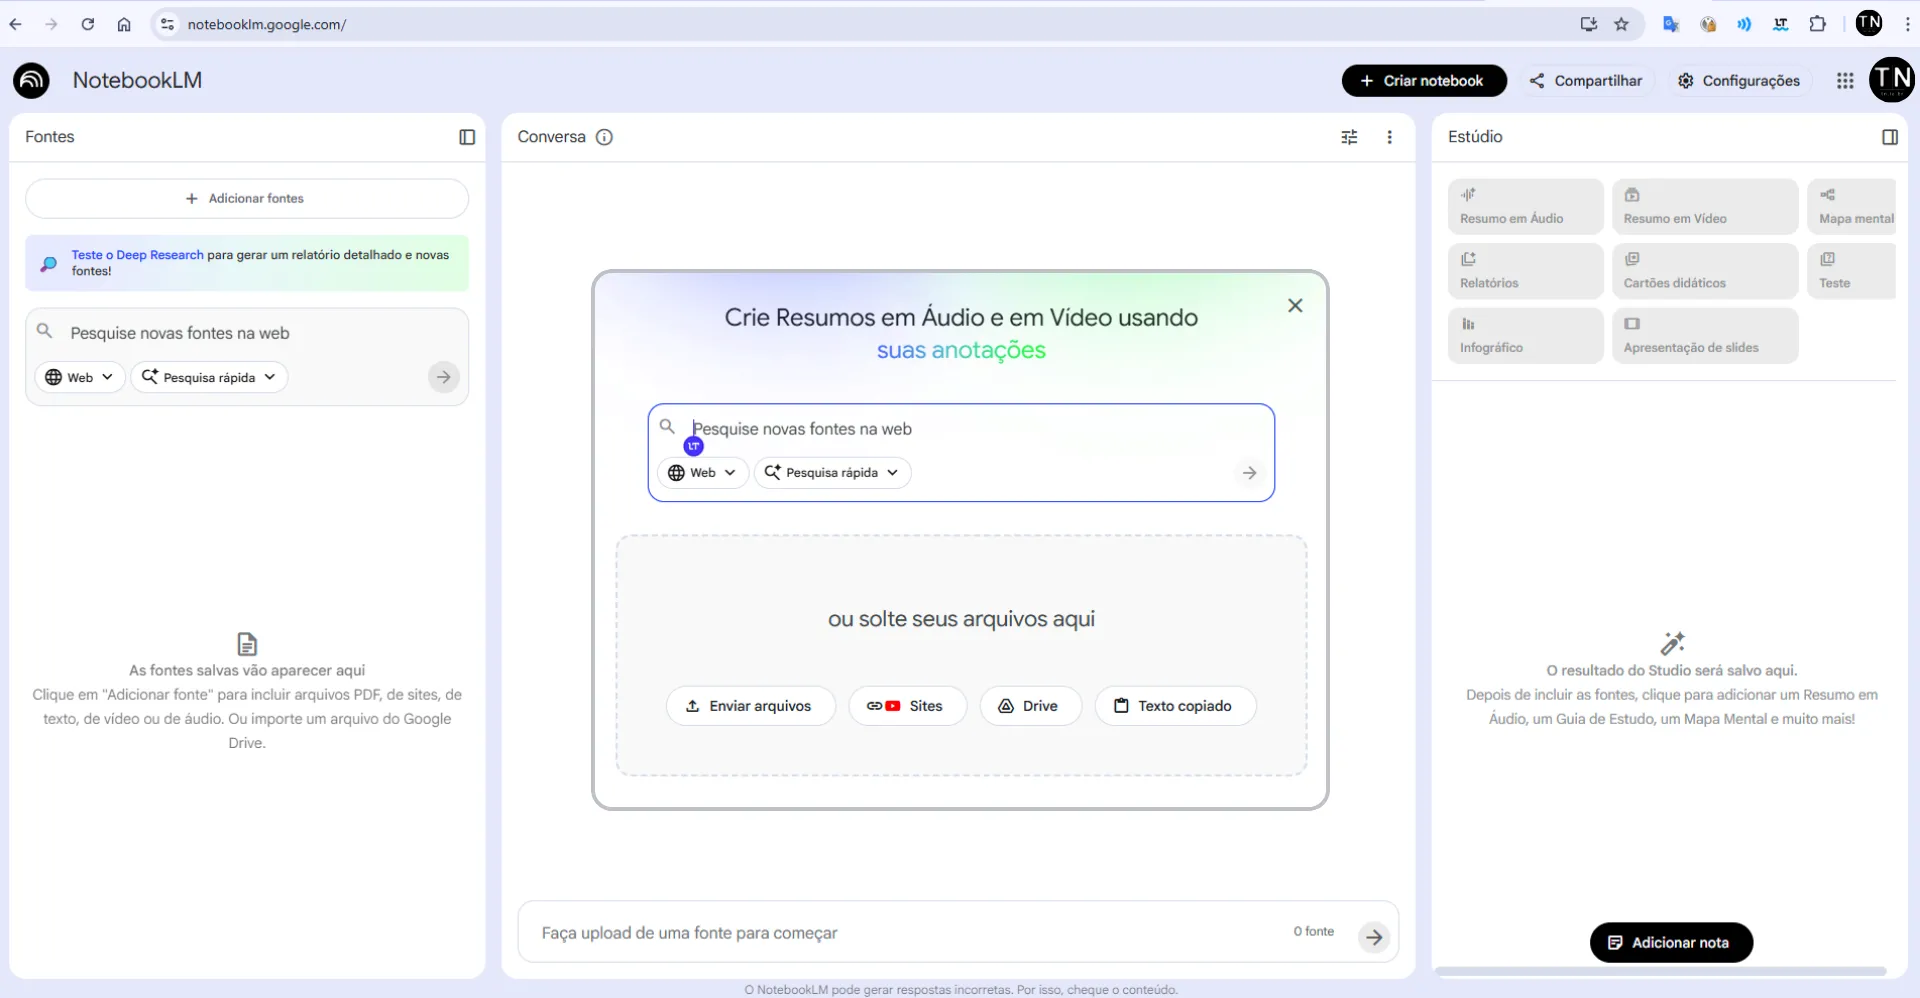The image size is (1920, 998).
Task: Click the NotebookLM logo
Action: [31, 81]
